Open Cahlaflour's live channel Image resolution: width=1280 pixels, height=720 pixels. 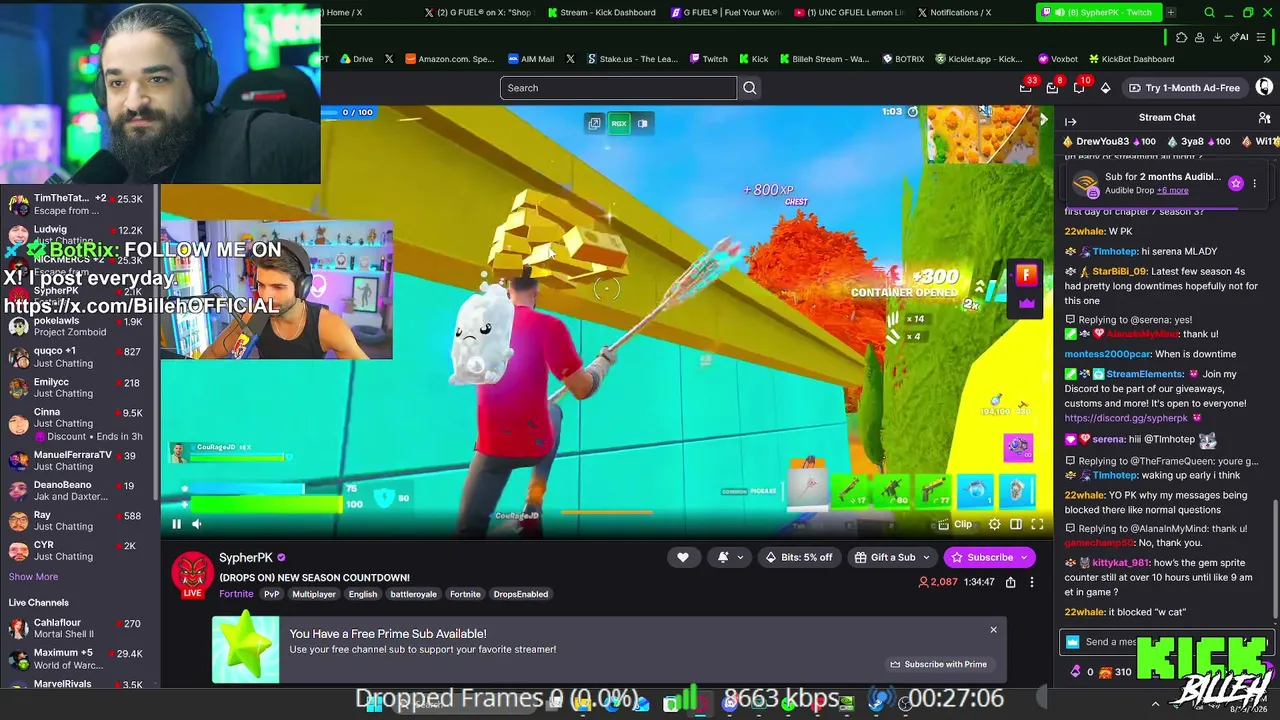coord(78,628)
